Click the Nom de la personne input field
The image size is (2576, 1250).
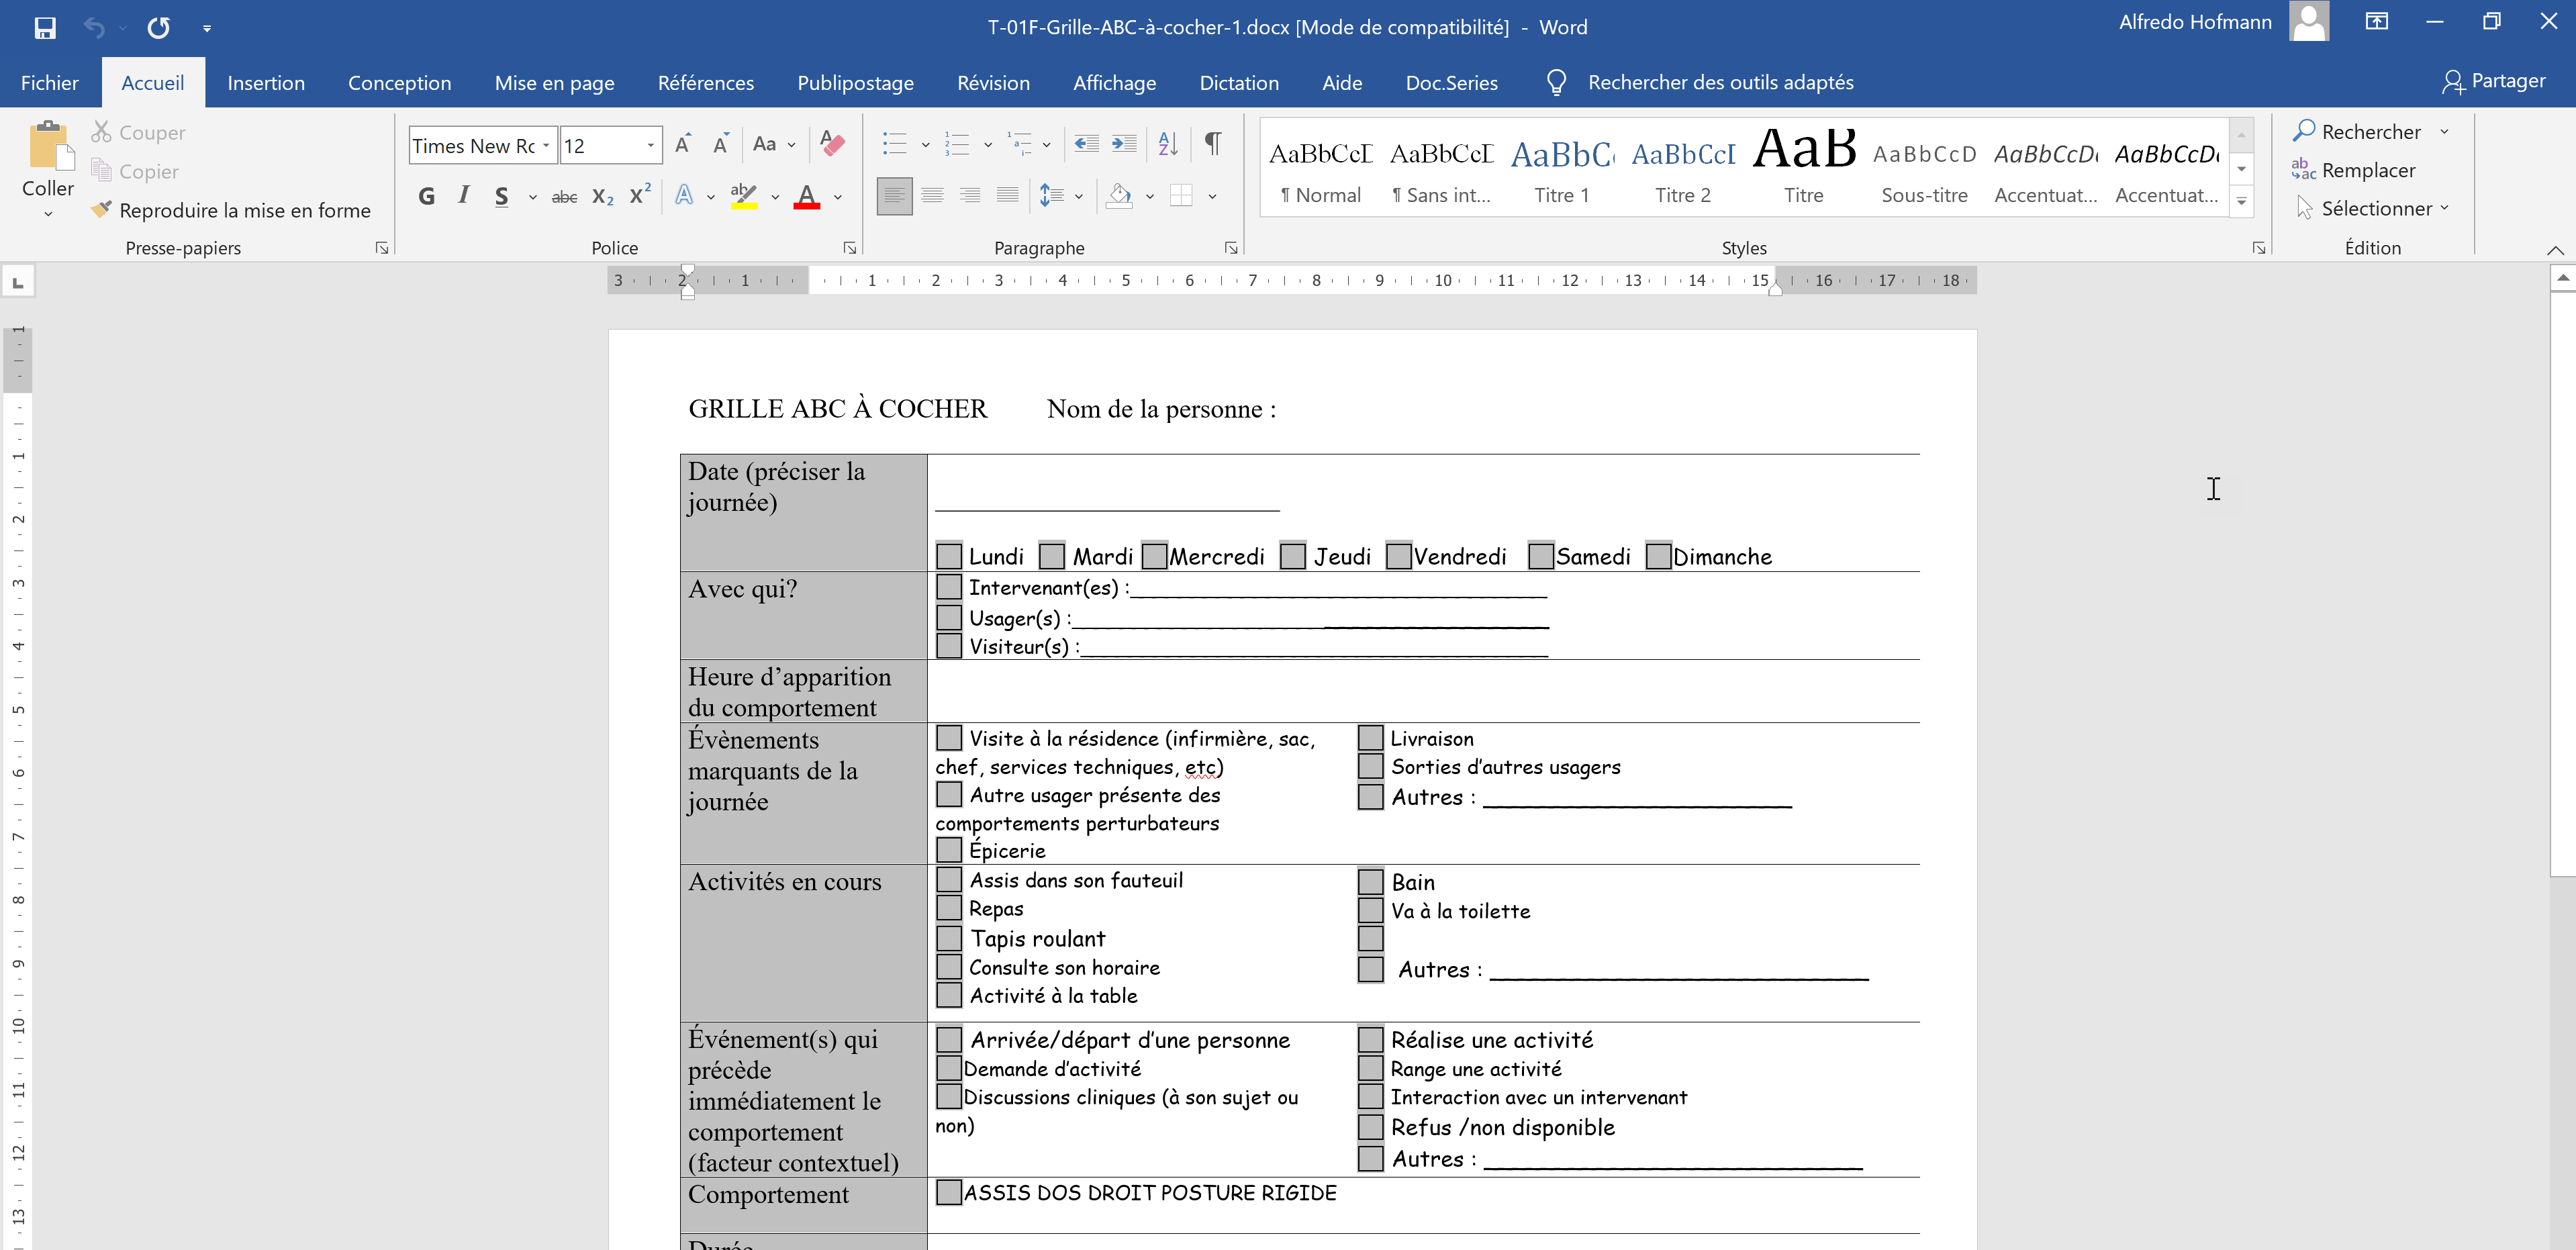tap(1561, 409)
